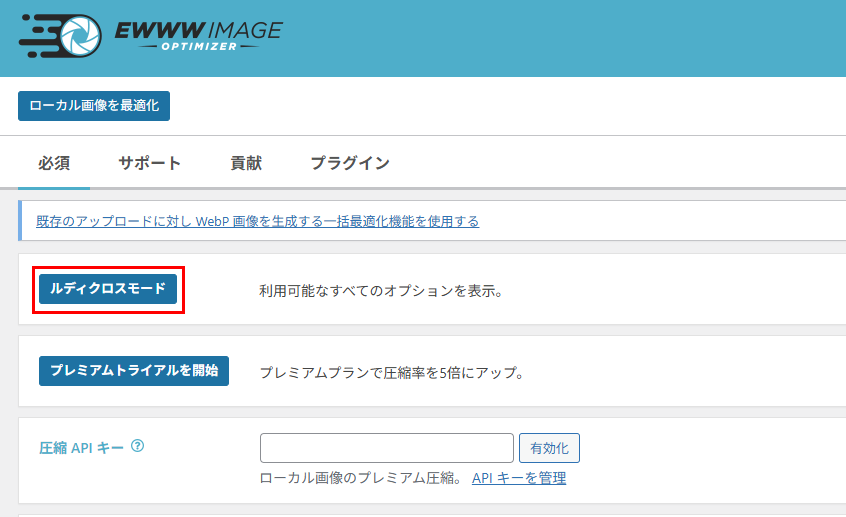Click the 圧縮 API キー label

(81, 447)
